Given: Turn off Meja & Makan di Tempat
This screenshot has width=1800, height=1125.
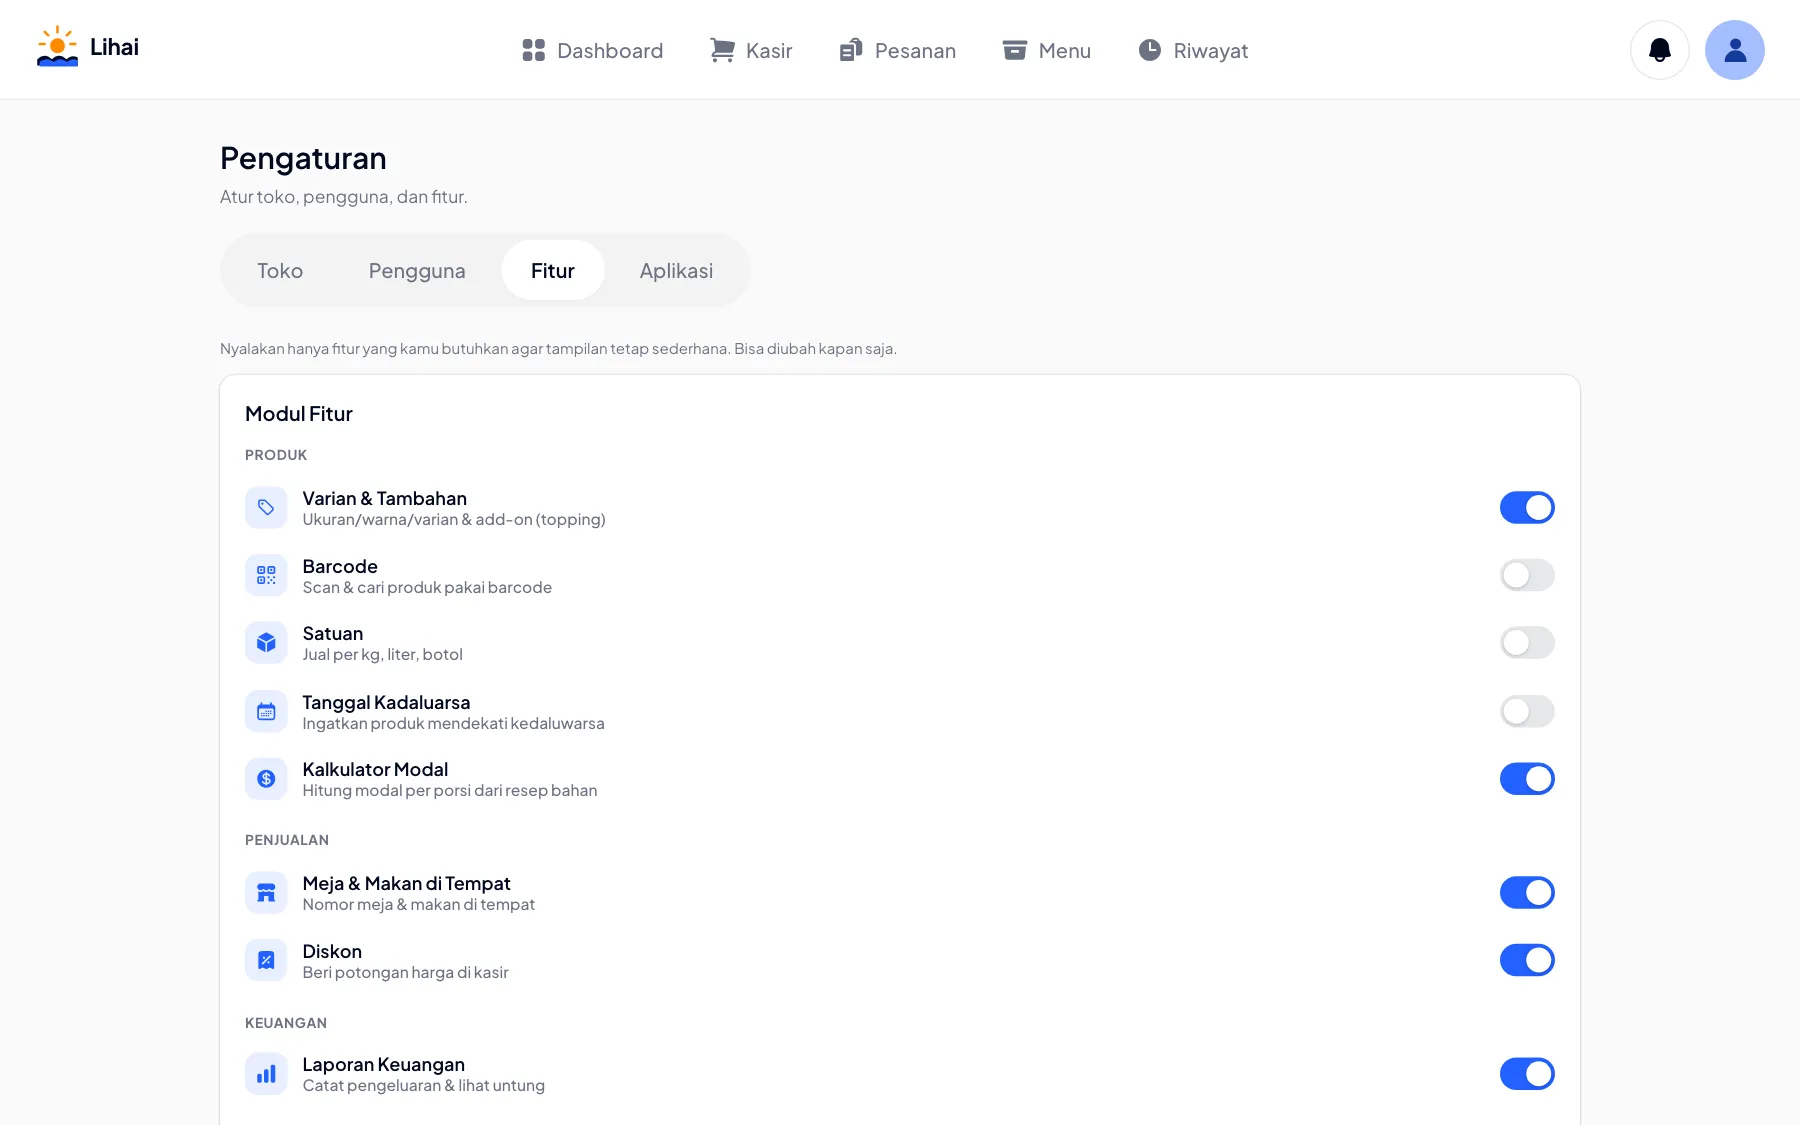Looking at the screenshot, I should [x=1527, y=892].
